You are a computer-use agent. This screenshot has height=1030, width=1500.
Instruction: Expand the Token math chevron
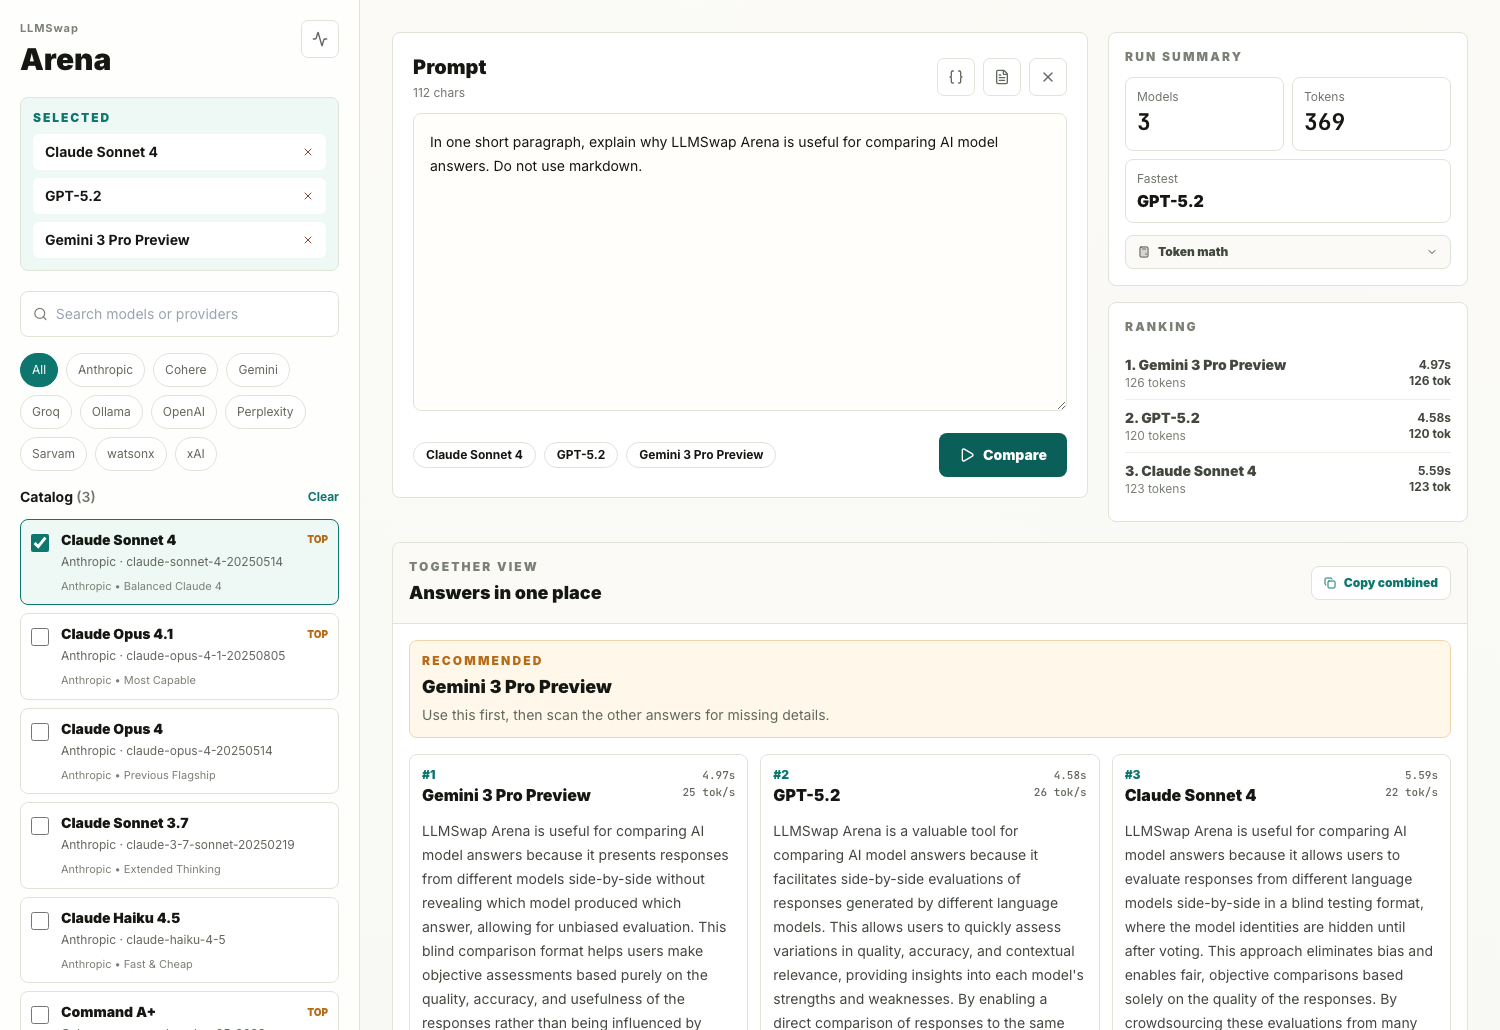tap(1432, 252)
